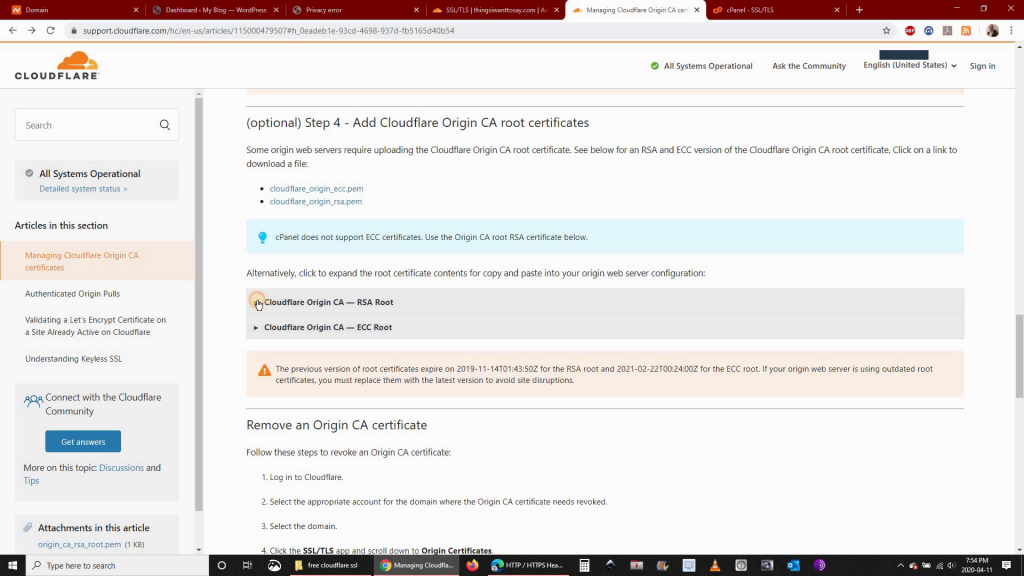Open the Authenticated Origin Pulls article
1024x576 pixels.
coord(72,294)
